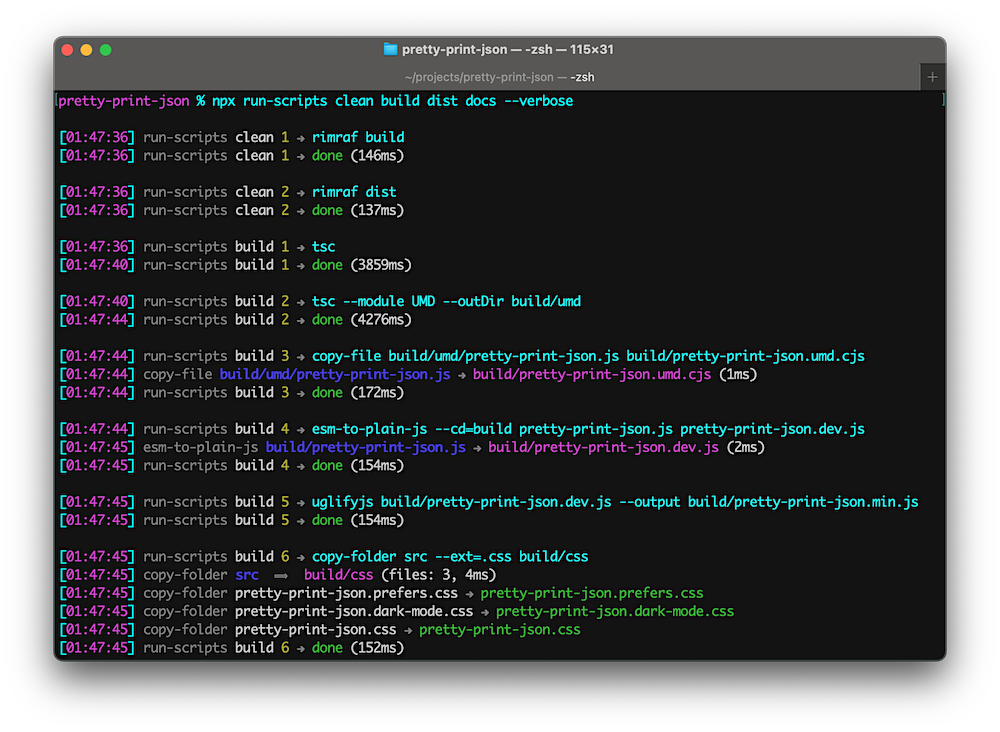This screenshot has width=1000, height=732.
Task: Click the tsc command on build 1 line
Action: pos(323,247)
